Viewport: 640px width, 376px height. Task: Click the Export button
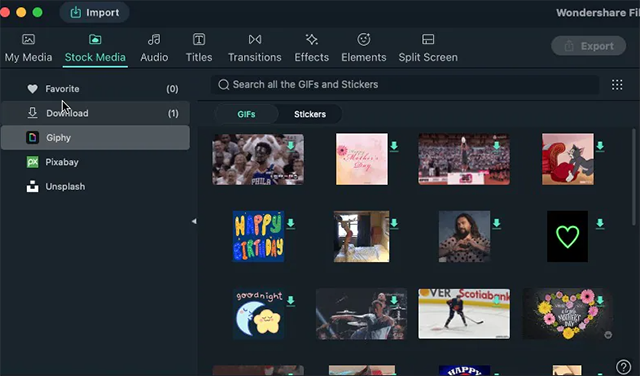click(x=589, y=46)
